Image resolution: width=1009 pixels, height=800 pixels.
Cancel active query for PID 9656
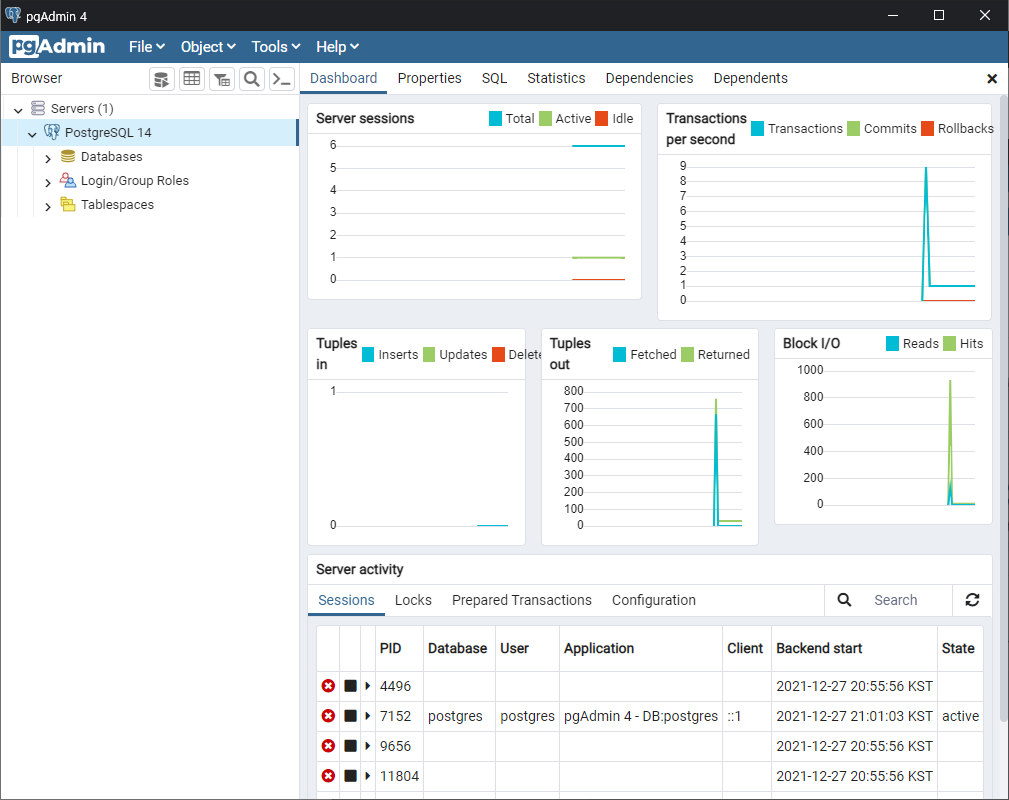coord(350,746)
